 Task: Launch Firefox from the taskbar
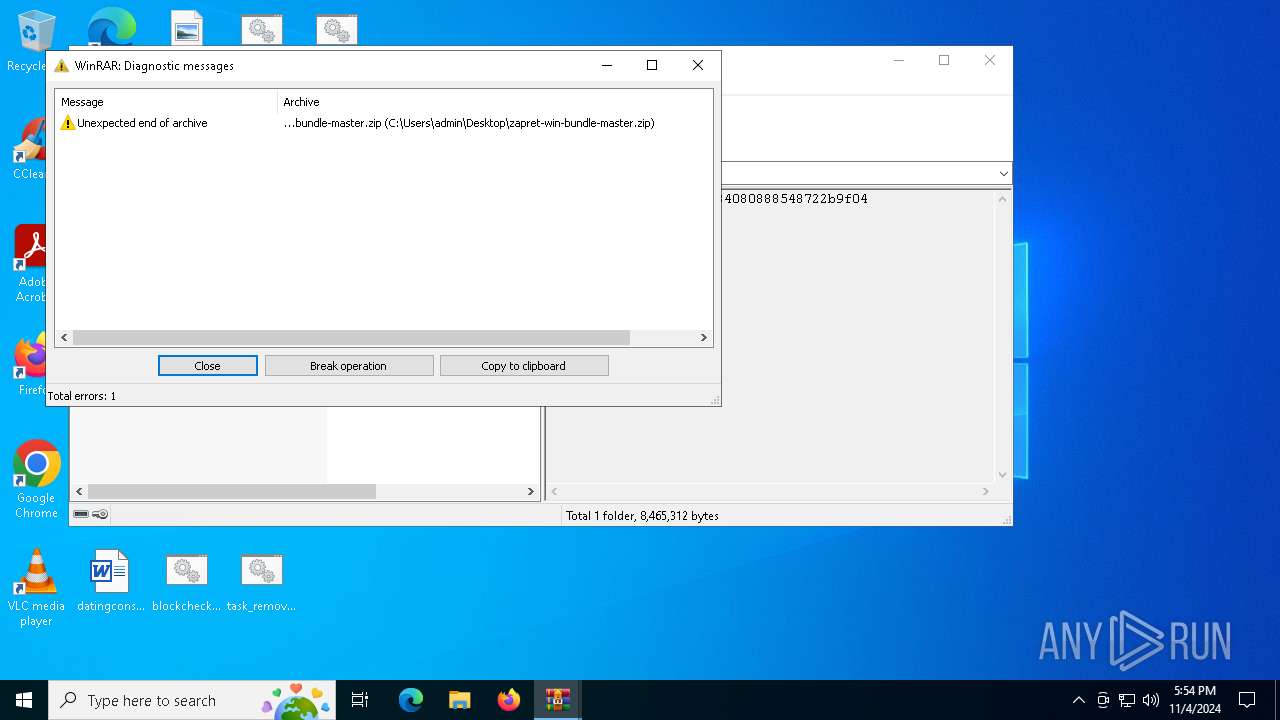point(508,700)
